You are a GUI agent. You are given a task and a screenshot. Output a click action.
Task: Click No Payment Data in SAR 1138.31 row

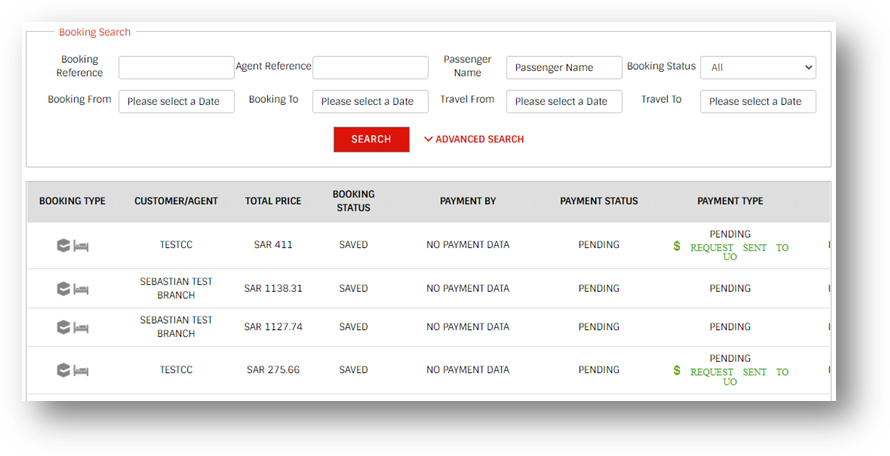(x=468, y=288)
